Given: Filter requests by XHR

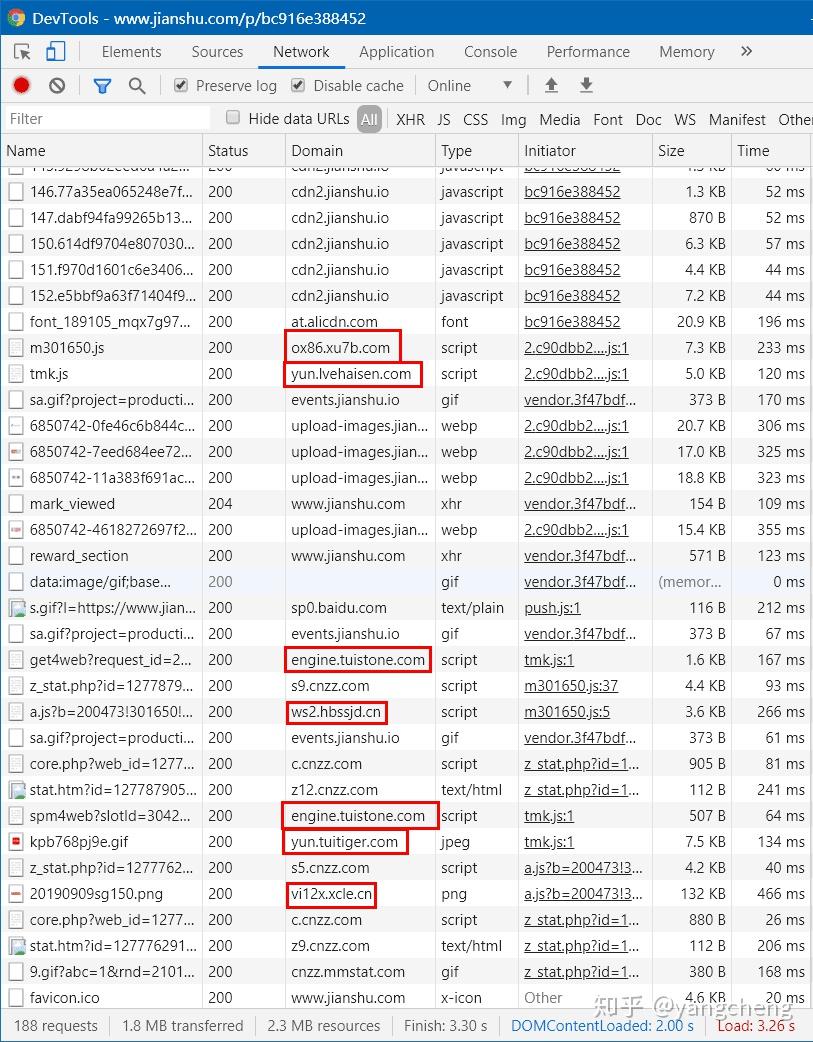Looking at the screenshot, I should click(x=410, y=120).
